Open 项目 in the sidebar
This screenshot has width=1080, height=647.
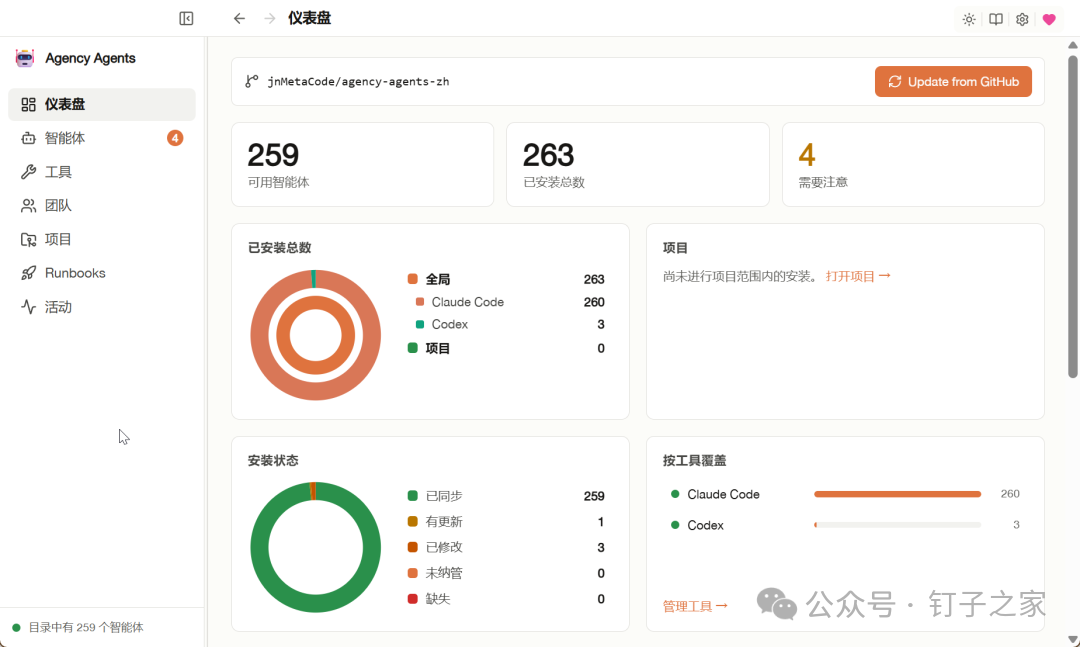tap(102, 240)
